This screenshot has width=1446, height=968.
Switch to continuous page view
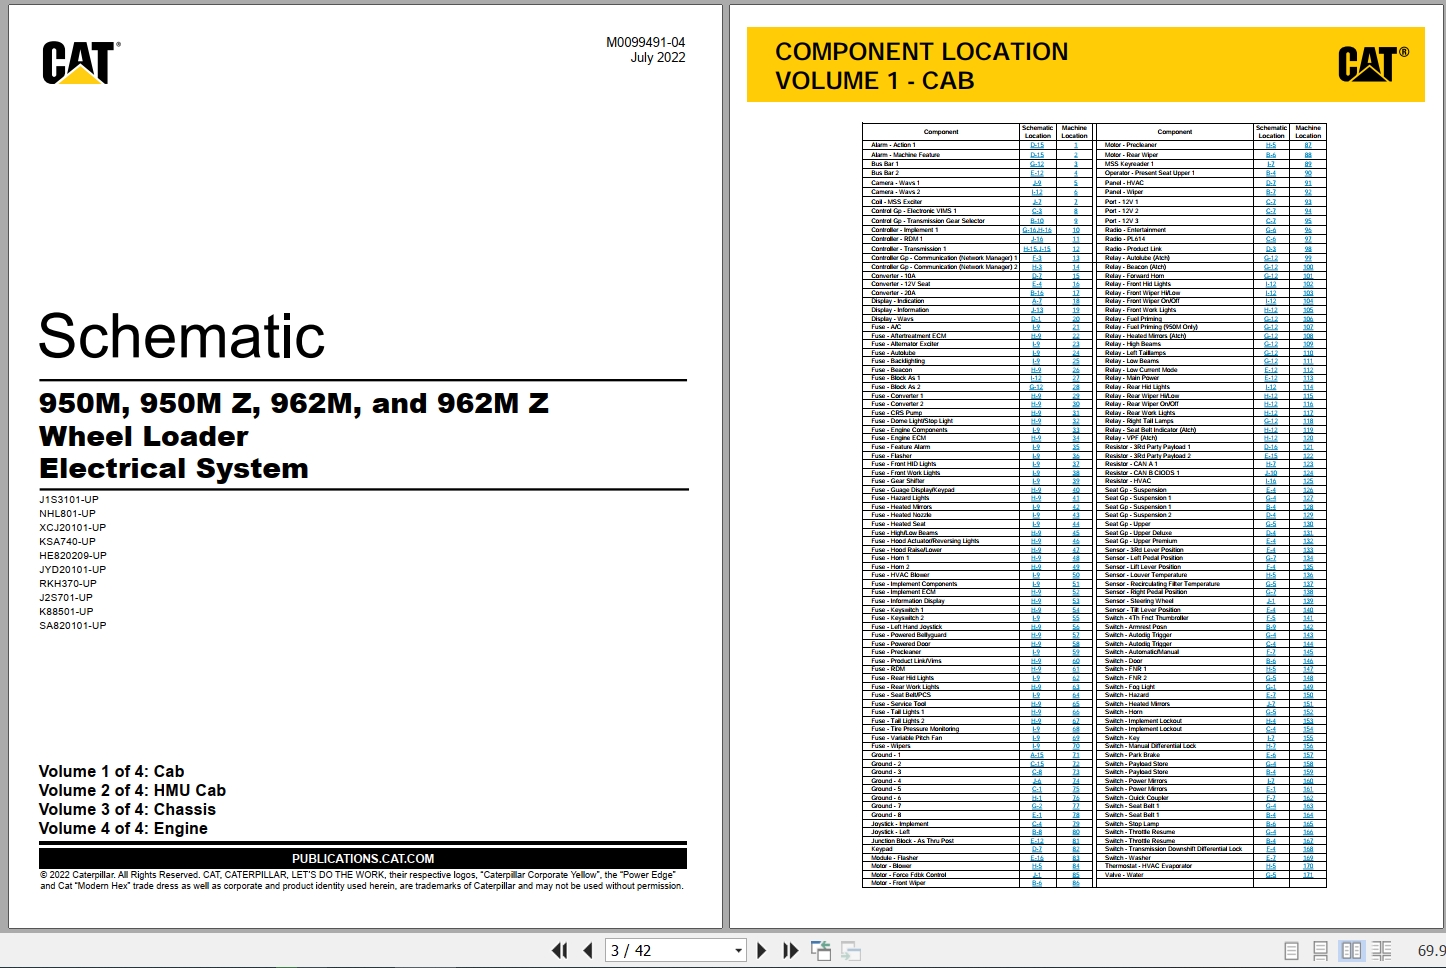click(1321, 951)
